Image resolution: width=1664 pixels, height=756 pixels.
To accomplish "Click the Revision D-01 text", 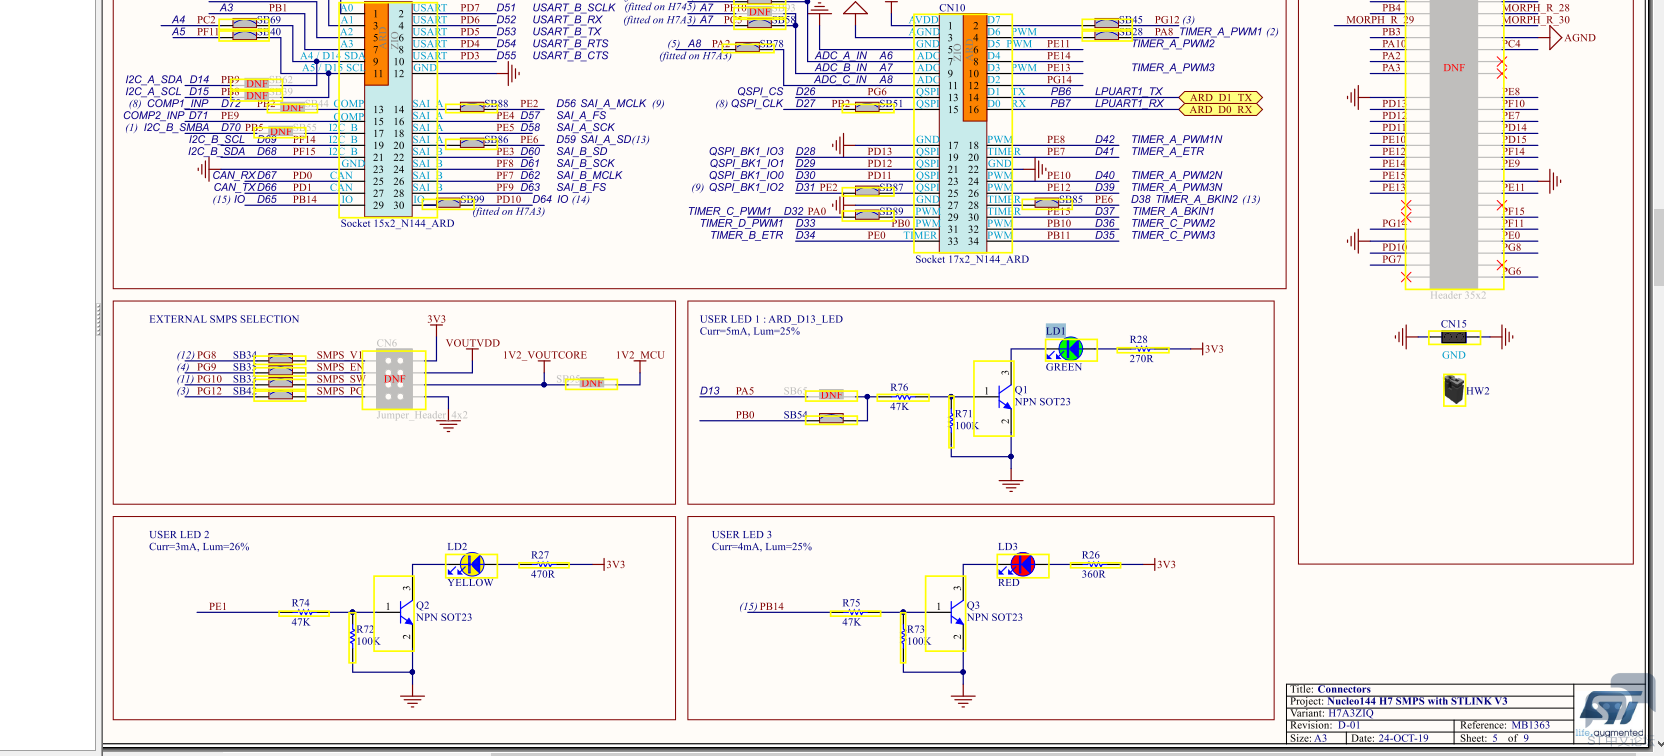I will (x=1325, y=725).
